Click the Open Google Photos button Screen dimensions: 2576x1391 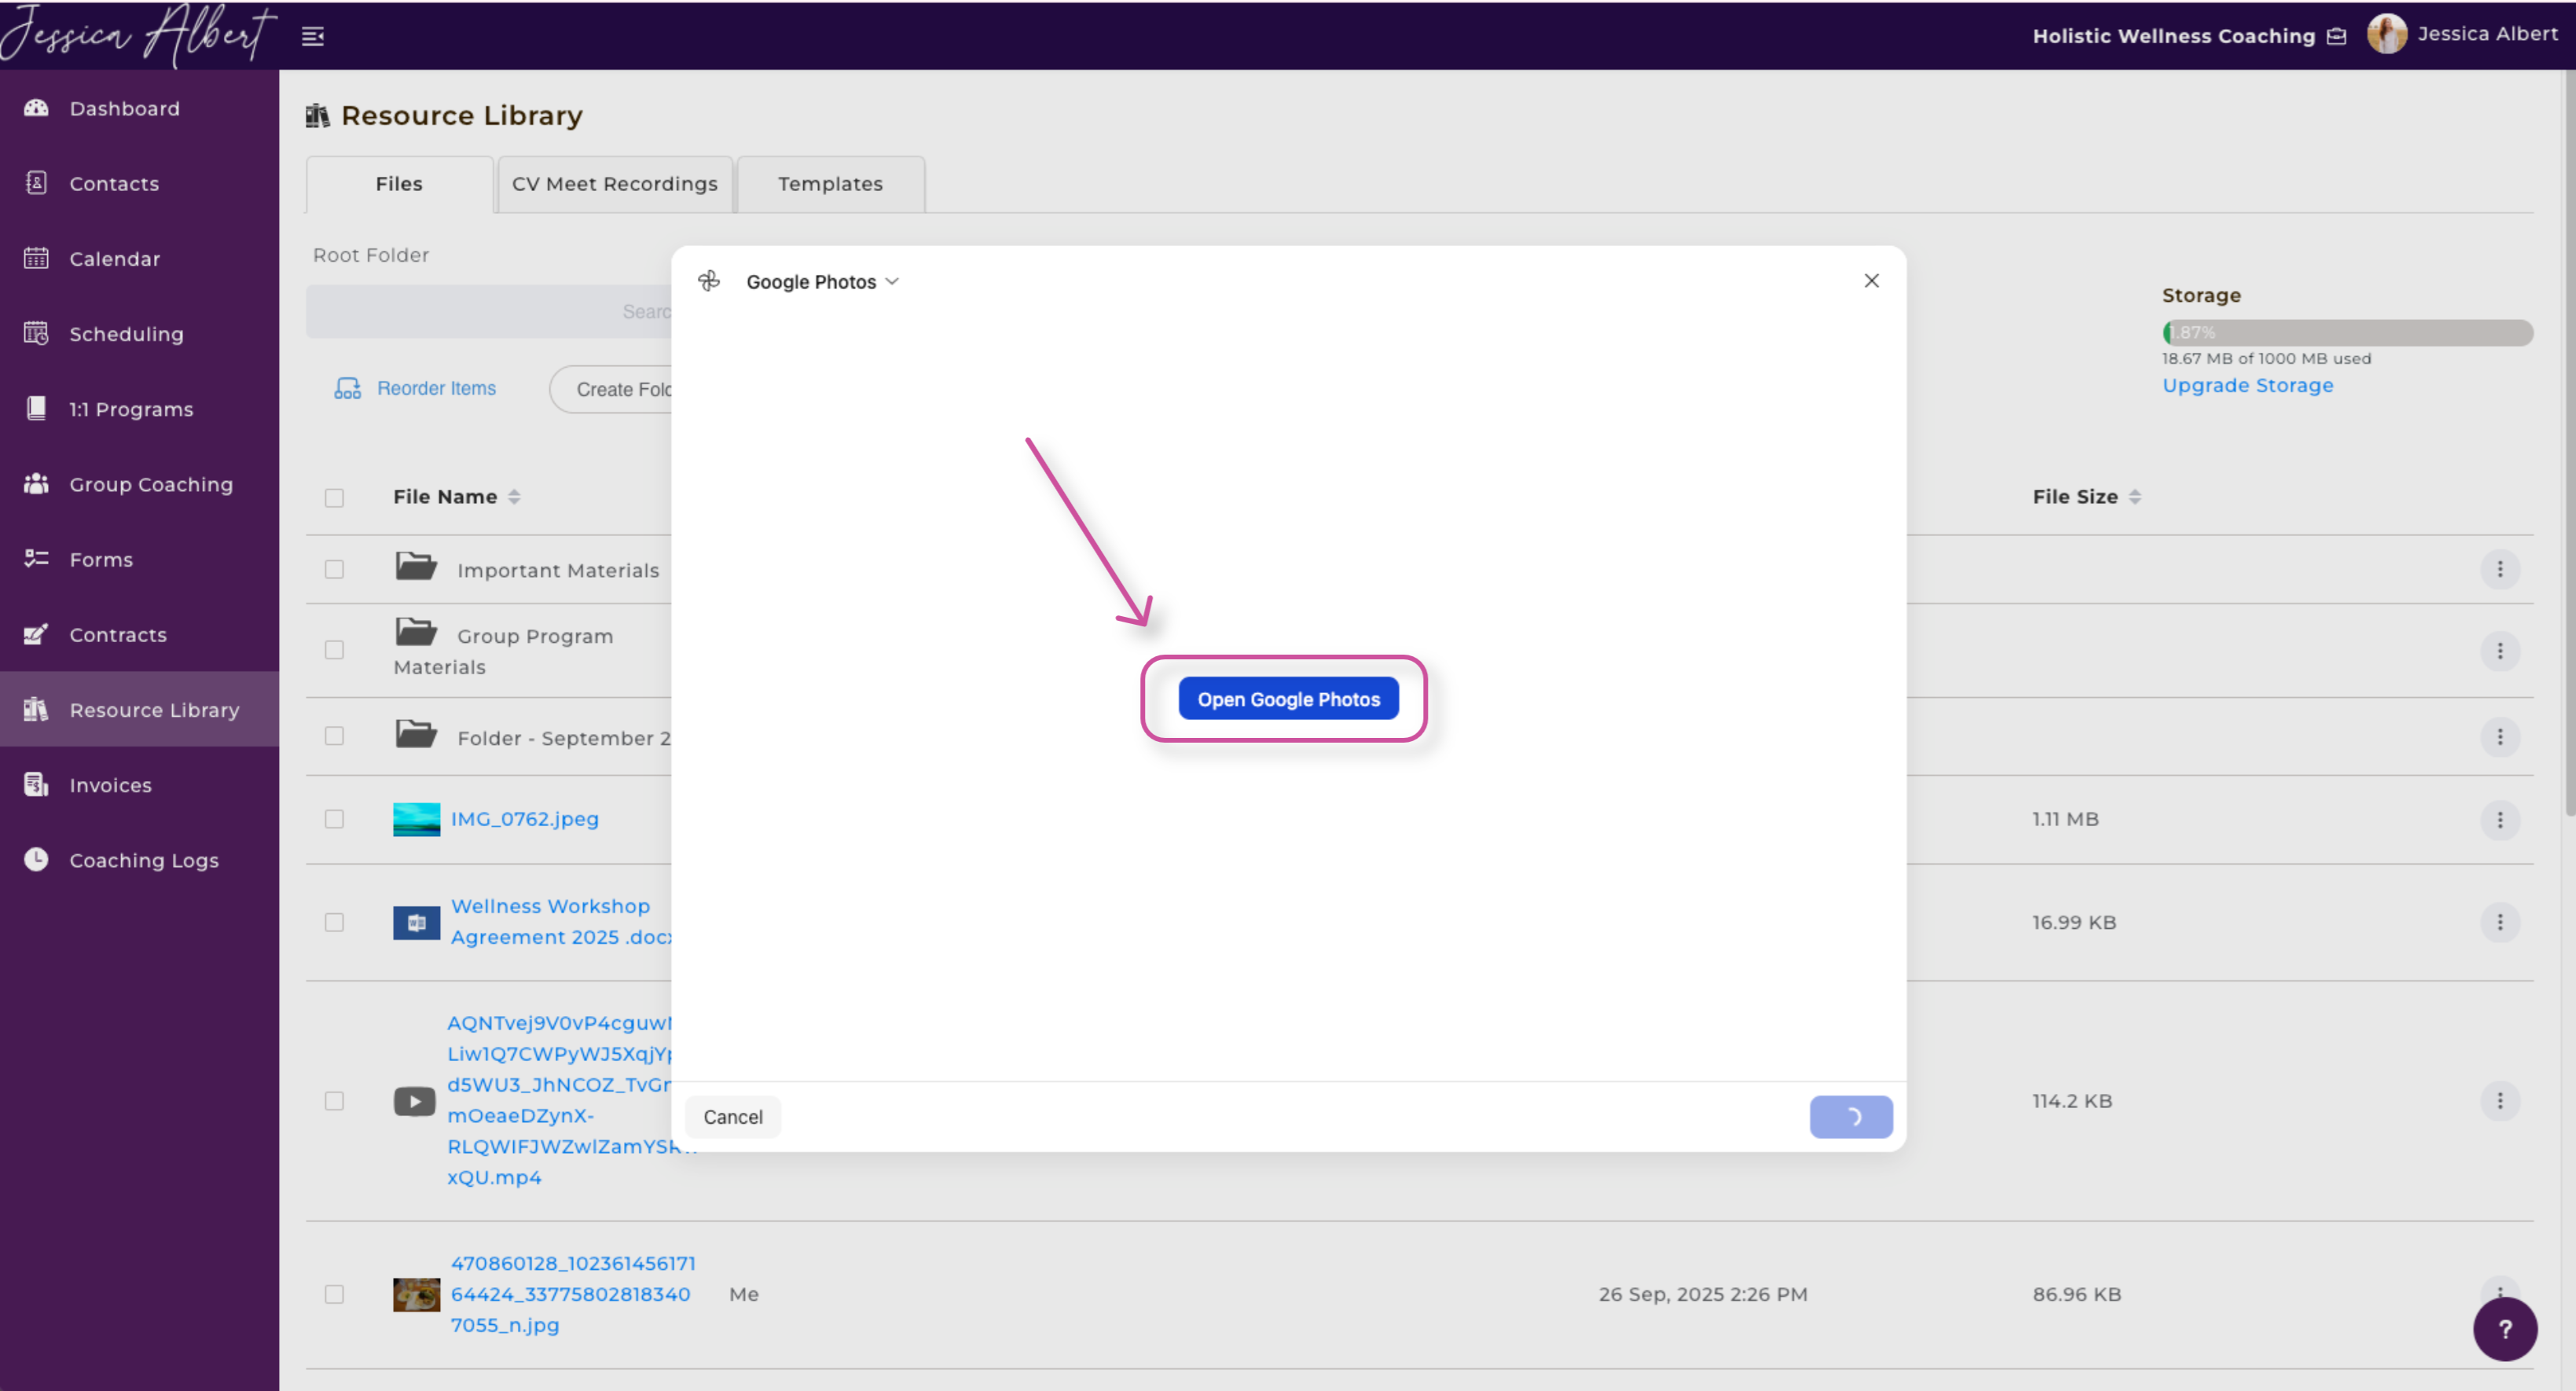pos(1288,699)
